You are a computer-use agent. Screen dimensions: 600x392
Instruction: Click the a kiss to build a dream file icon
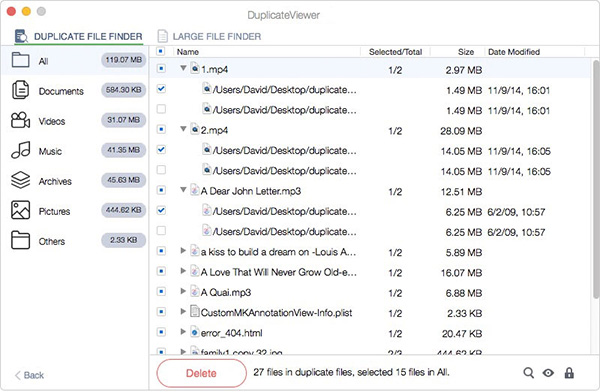pos(195,251)
